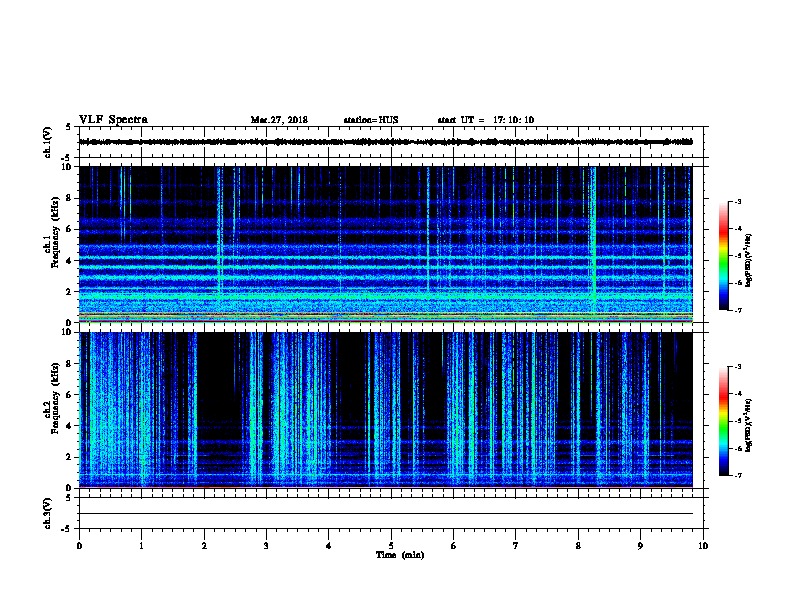The width and height of the screenshot is (792, 612).
Task: Click the "2" kHz tick of ch.2 spectrogram
Action: pyautogui.click(x=70, y=457)
